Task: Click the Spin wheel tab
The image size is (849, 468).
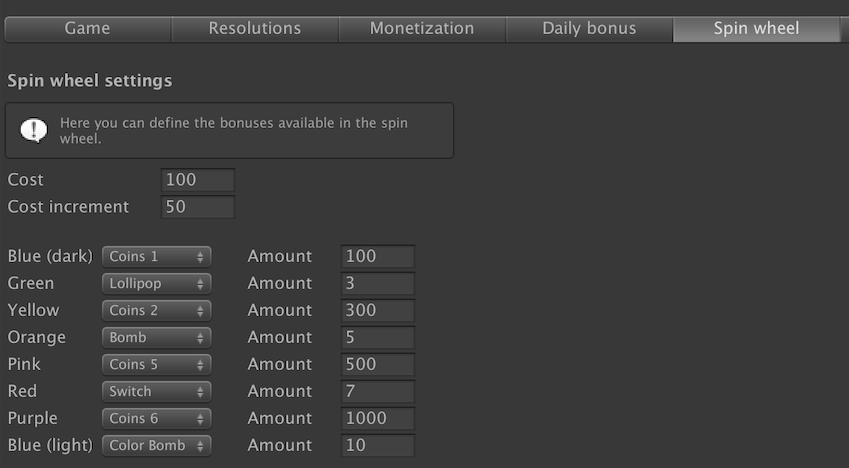Action: (x=756, y=28)
